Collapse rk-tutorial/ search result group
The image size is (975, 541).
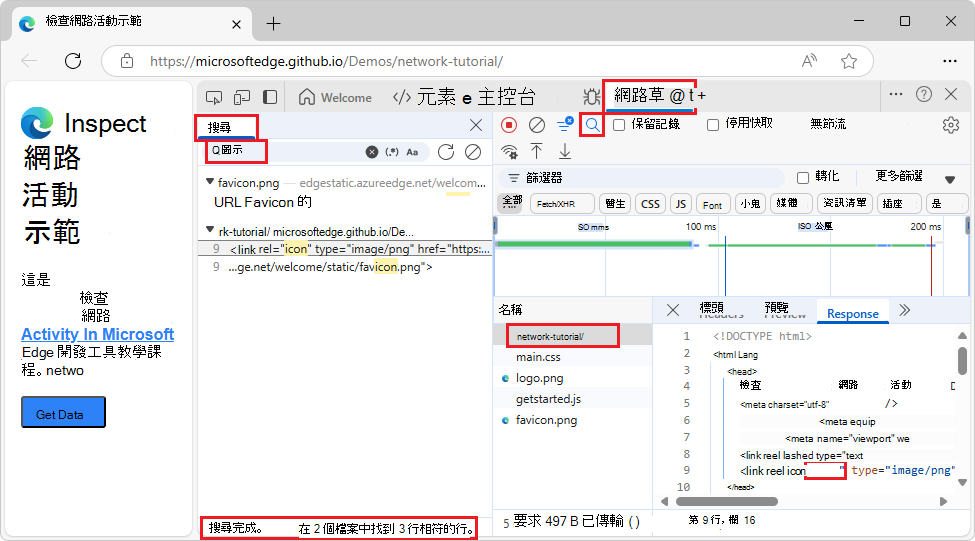coord(210,230)
